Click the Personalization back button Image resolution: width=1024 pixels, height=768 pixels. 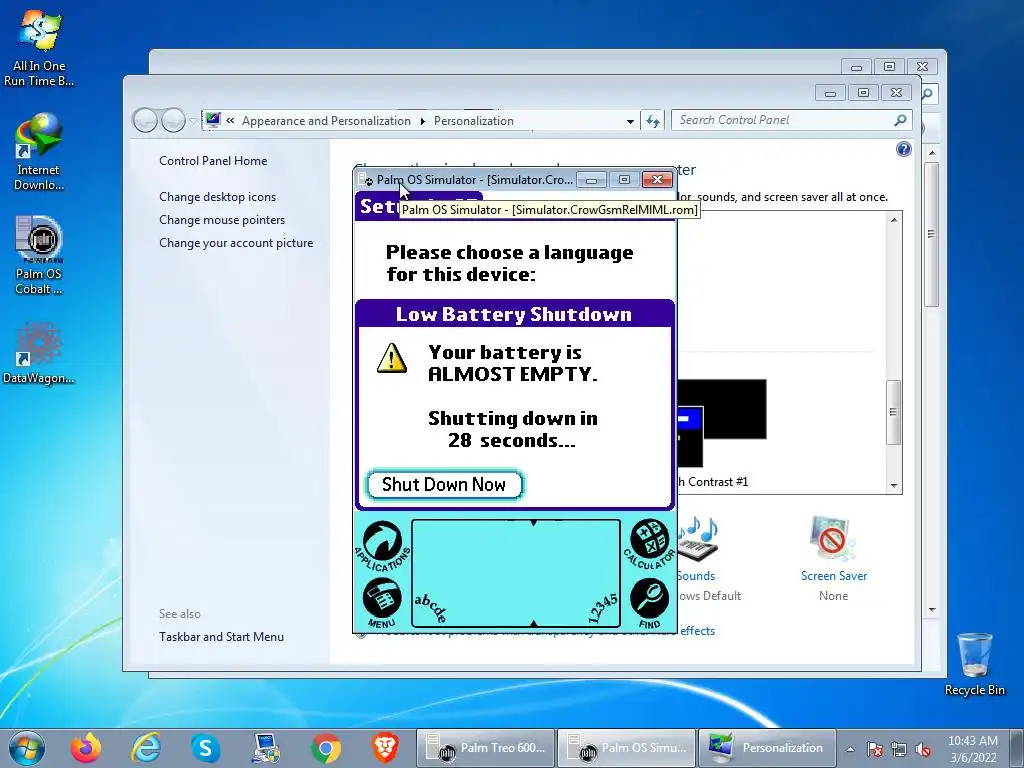pyautogui.click(x=145, y=120)
